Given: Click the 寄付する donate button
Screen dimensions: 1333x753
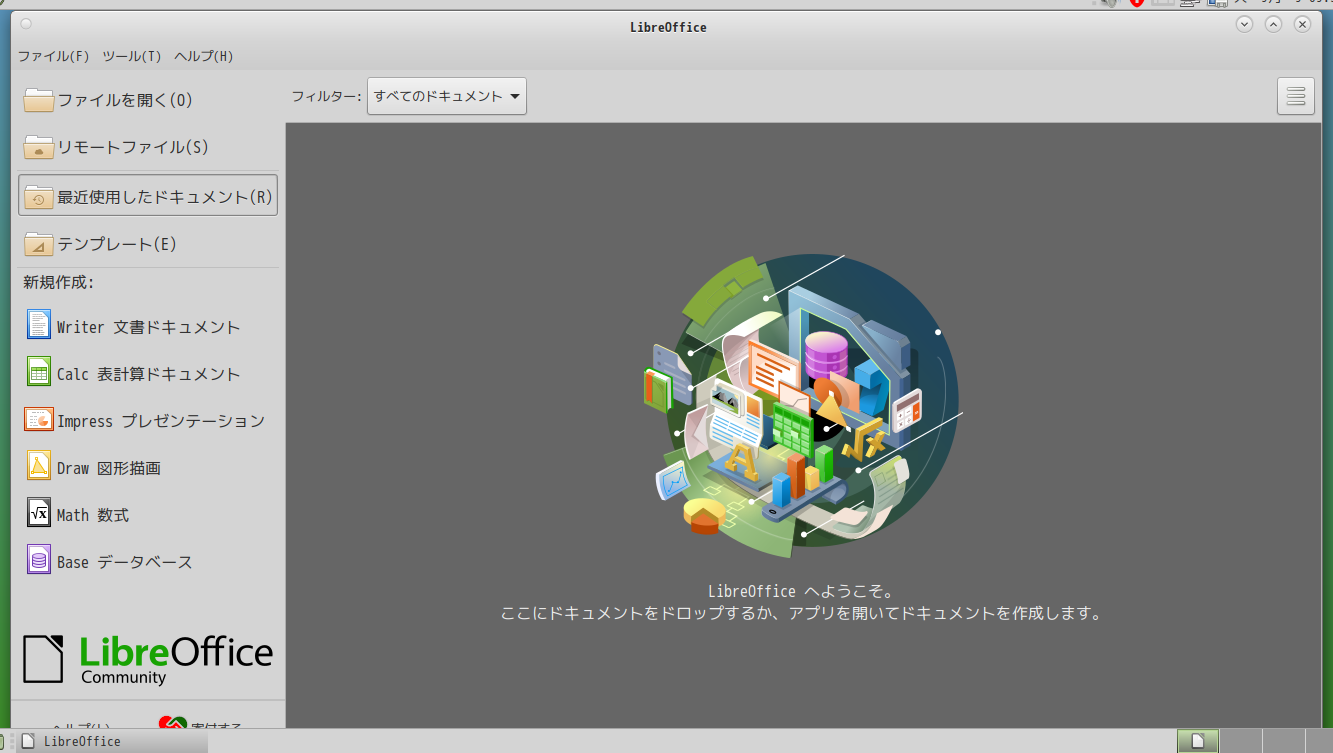Looking at the screenshot, I should [202, 722].
